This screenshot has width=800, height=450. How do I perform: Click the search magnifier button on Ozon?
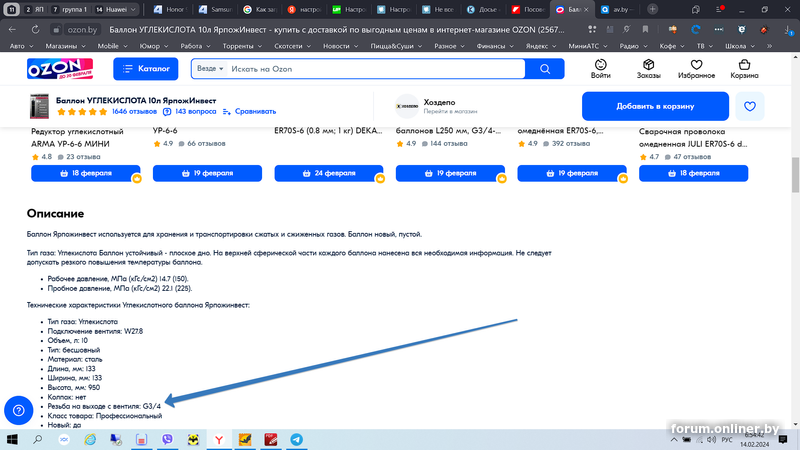pos(545,69)
